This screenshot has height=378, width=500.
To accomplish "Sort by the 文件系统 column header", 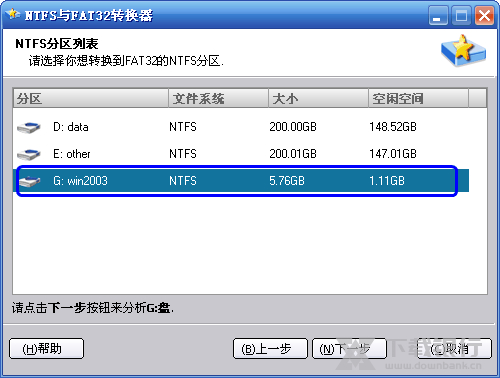I will tap(218, 99).
